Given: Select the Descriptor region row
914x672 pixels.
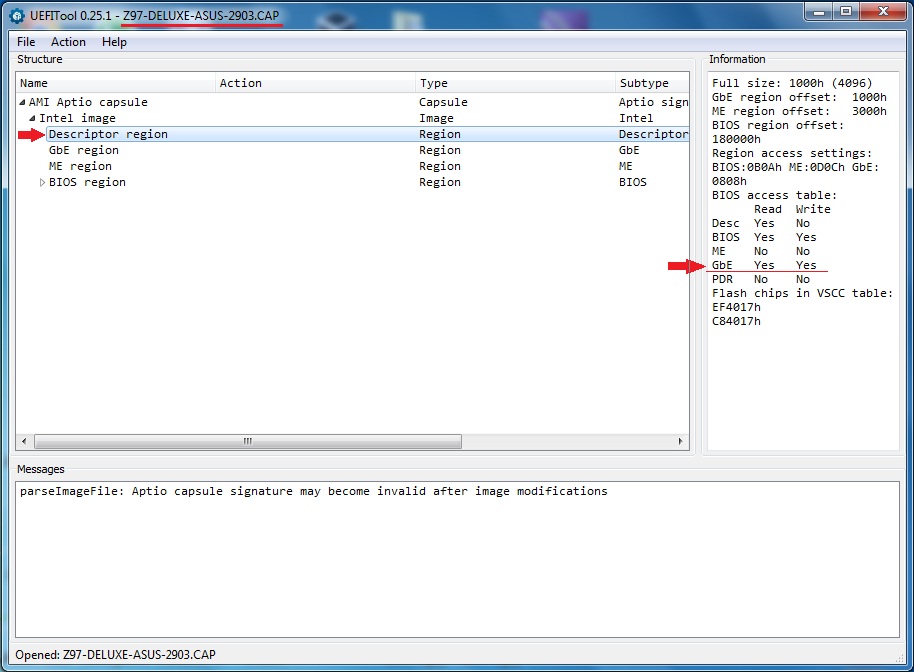Looking at the screenshot, I should pos(367,134).
